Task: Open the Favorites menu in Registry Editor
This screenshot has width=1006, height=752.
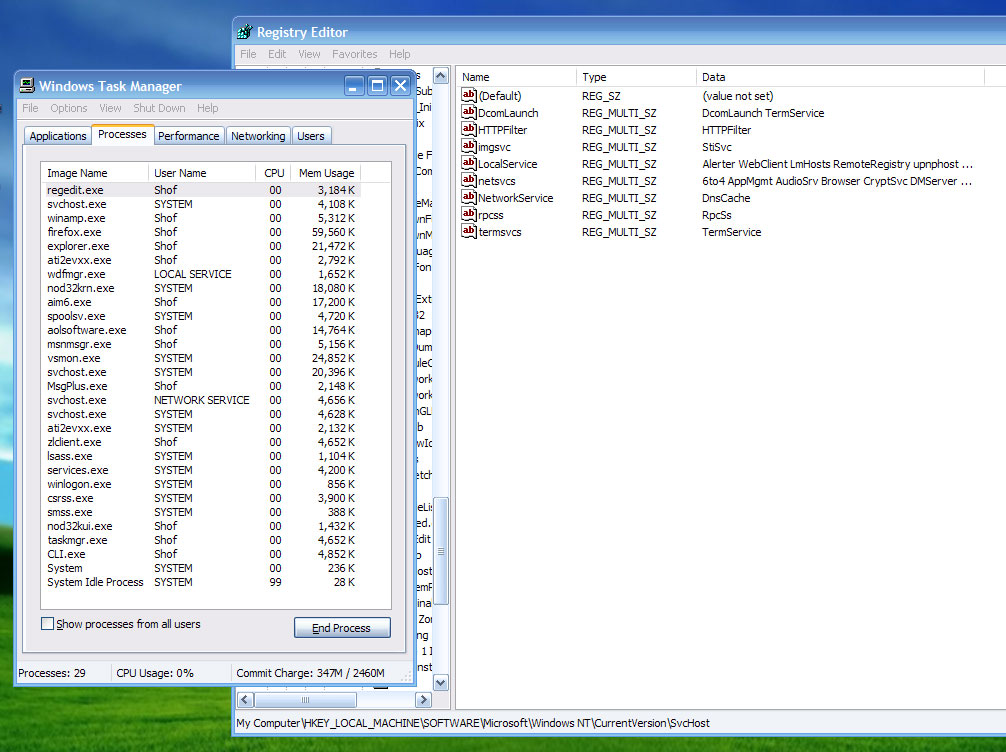Action: pos(354,54)
